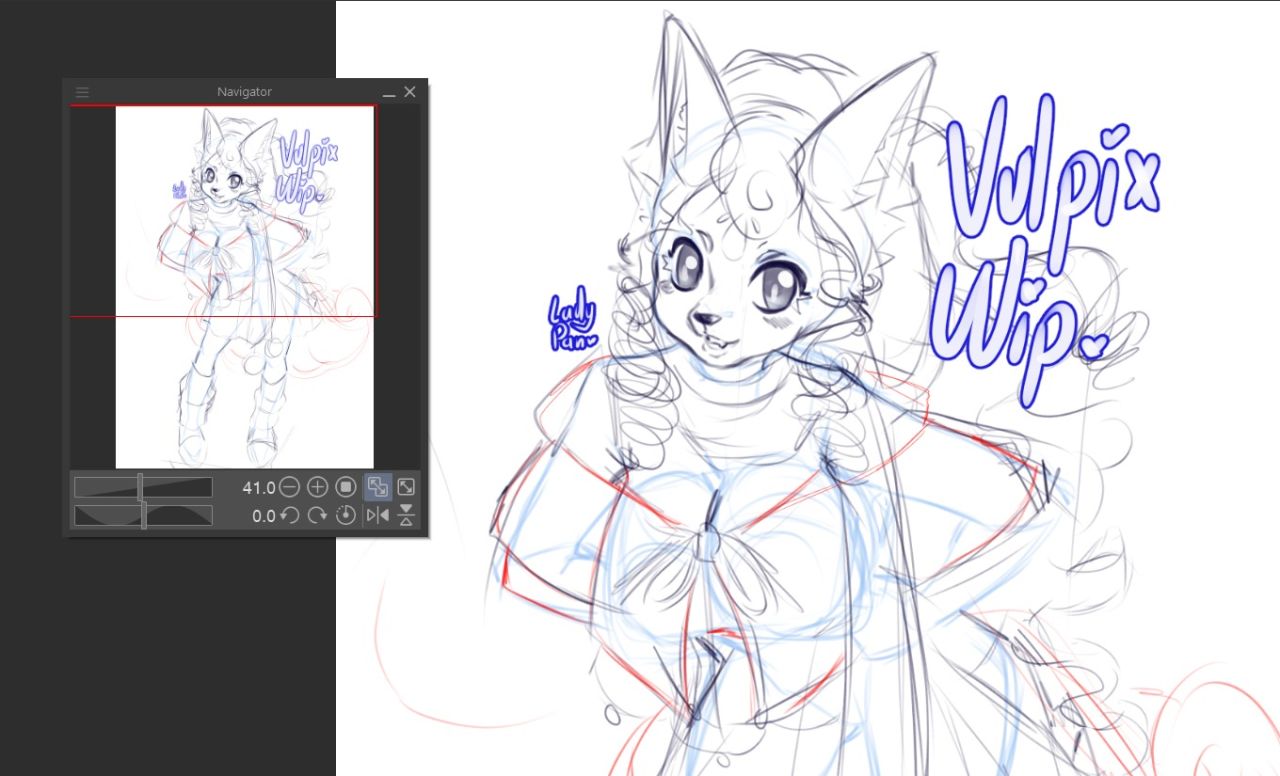
Task: Click the zoom scale slider
Action: click(x=143, y=487)
